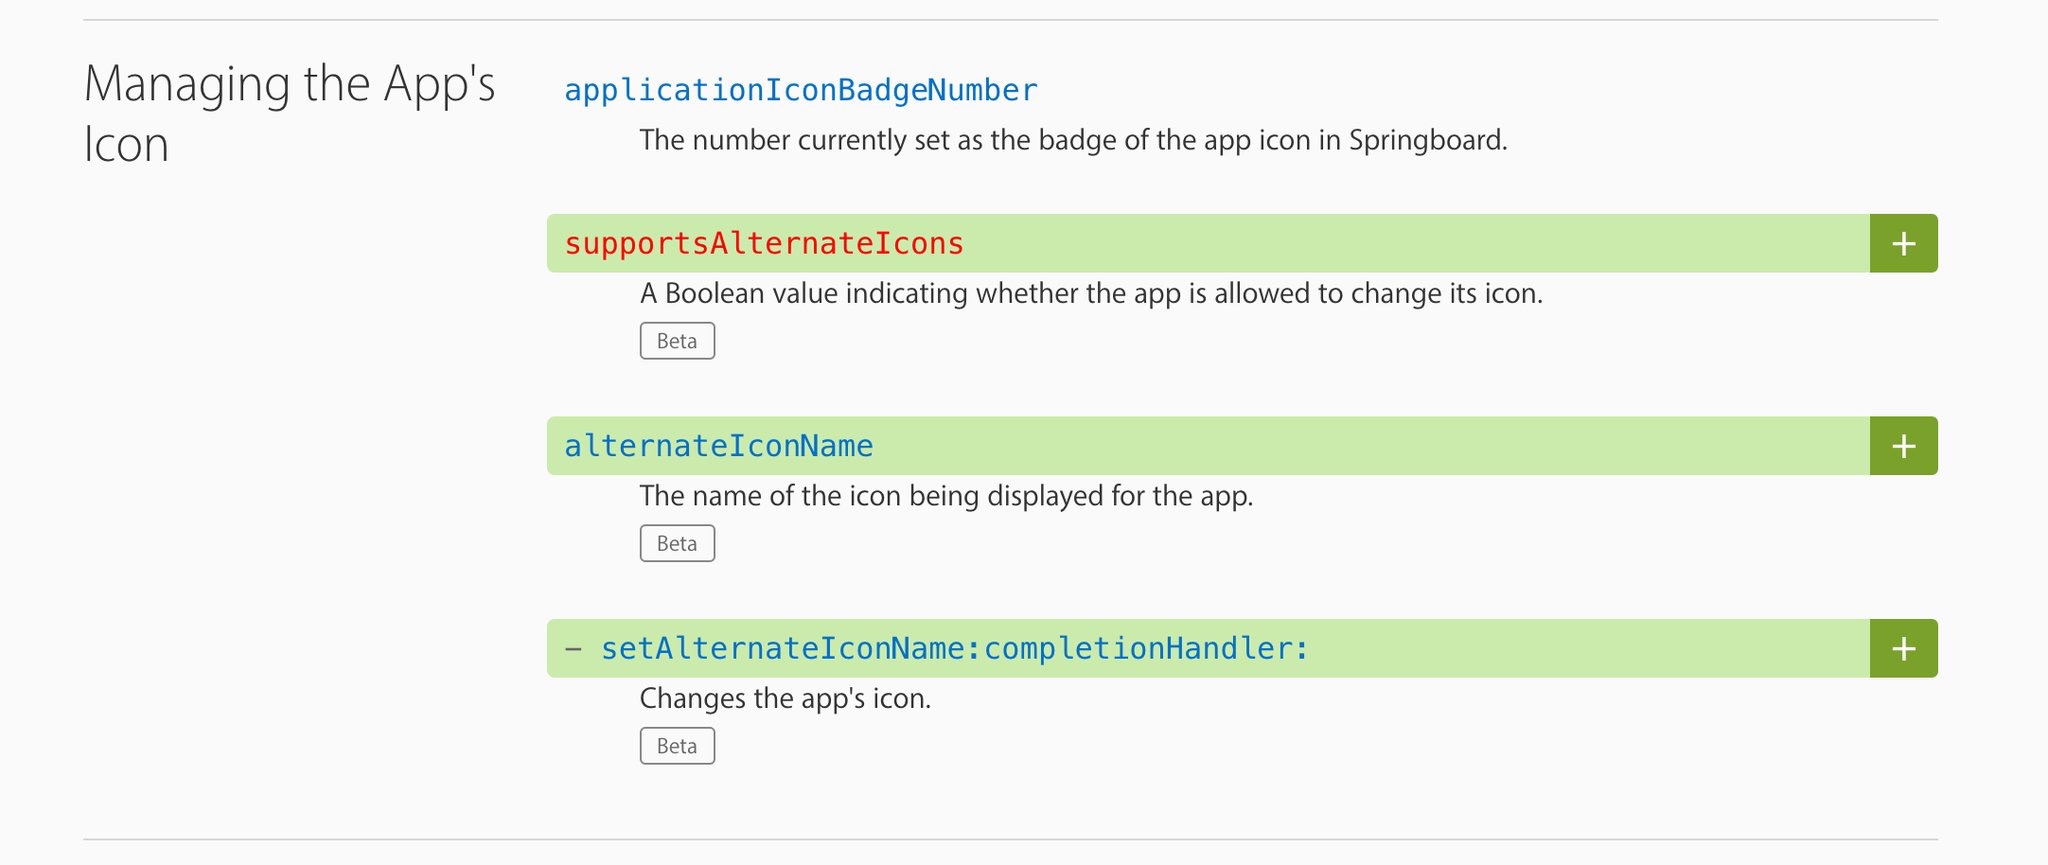The image size is (2048, 865).
Task: Click the Beta badge under supportsAlternateIcons
Action: tap(677, 341)
